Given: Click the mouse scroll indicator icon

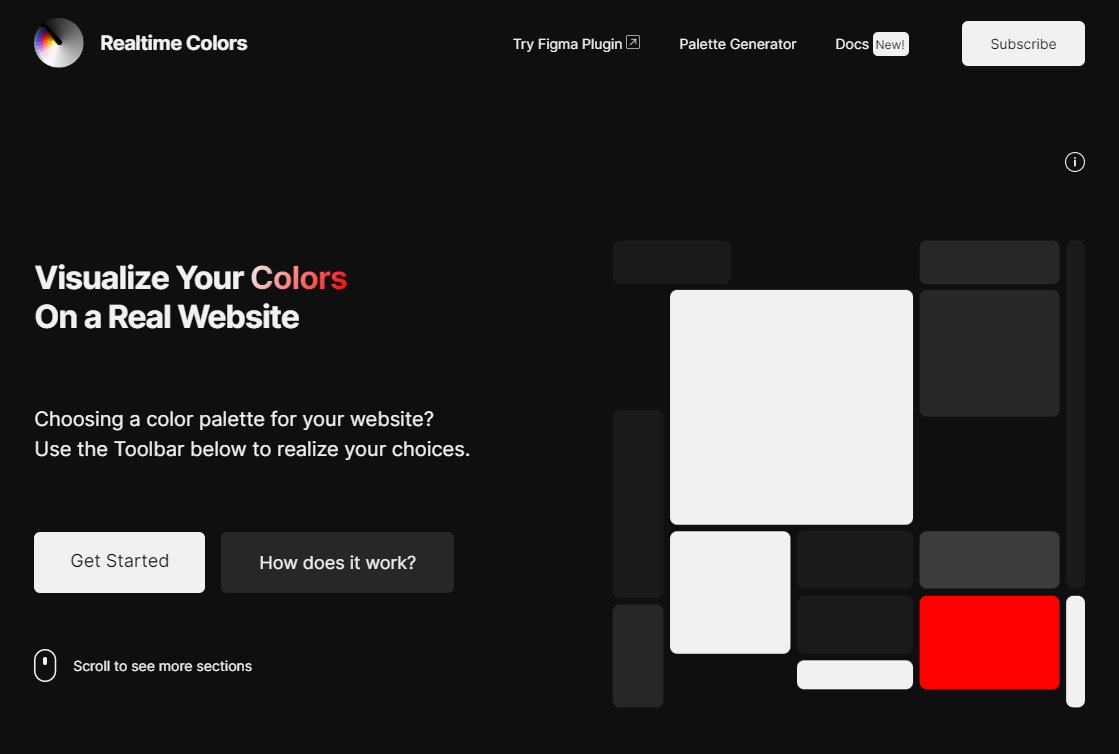Looking at the screenshot, I should coord(45,665).
